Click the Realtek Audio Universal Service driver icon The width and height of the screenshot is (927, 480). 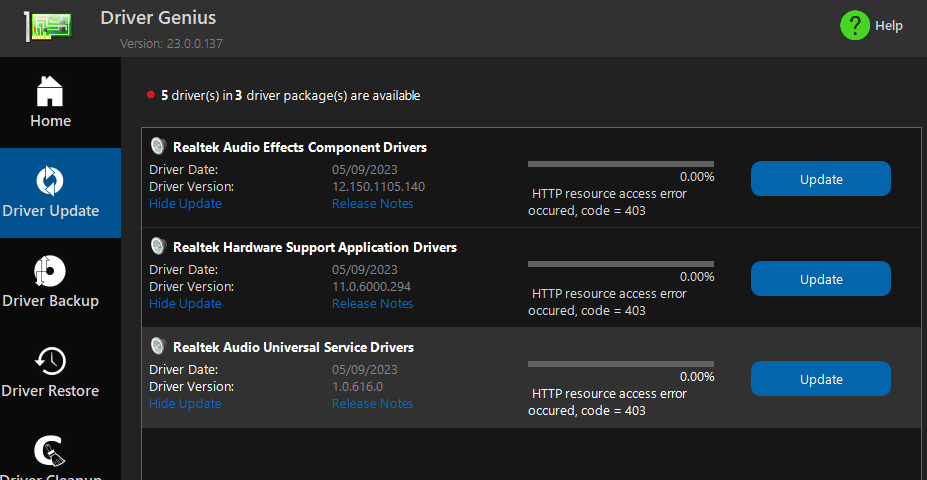tap(158, 346)
